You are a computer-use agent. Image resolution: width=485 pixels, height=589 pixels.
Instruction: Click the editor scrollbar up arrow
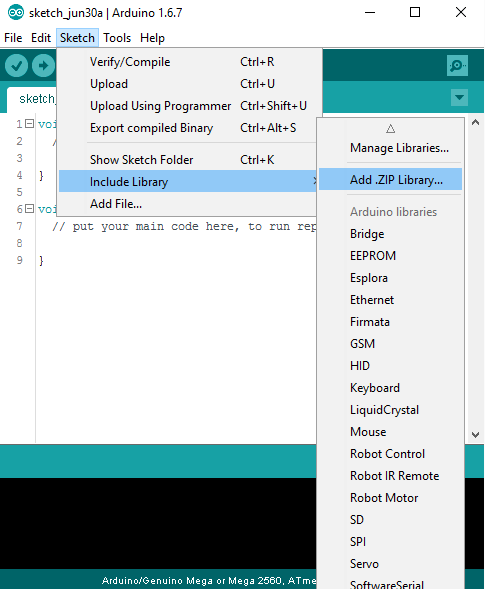[475, 122]
